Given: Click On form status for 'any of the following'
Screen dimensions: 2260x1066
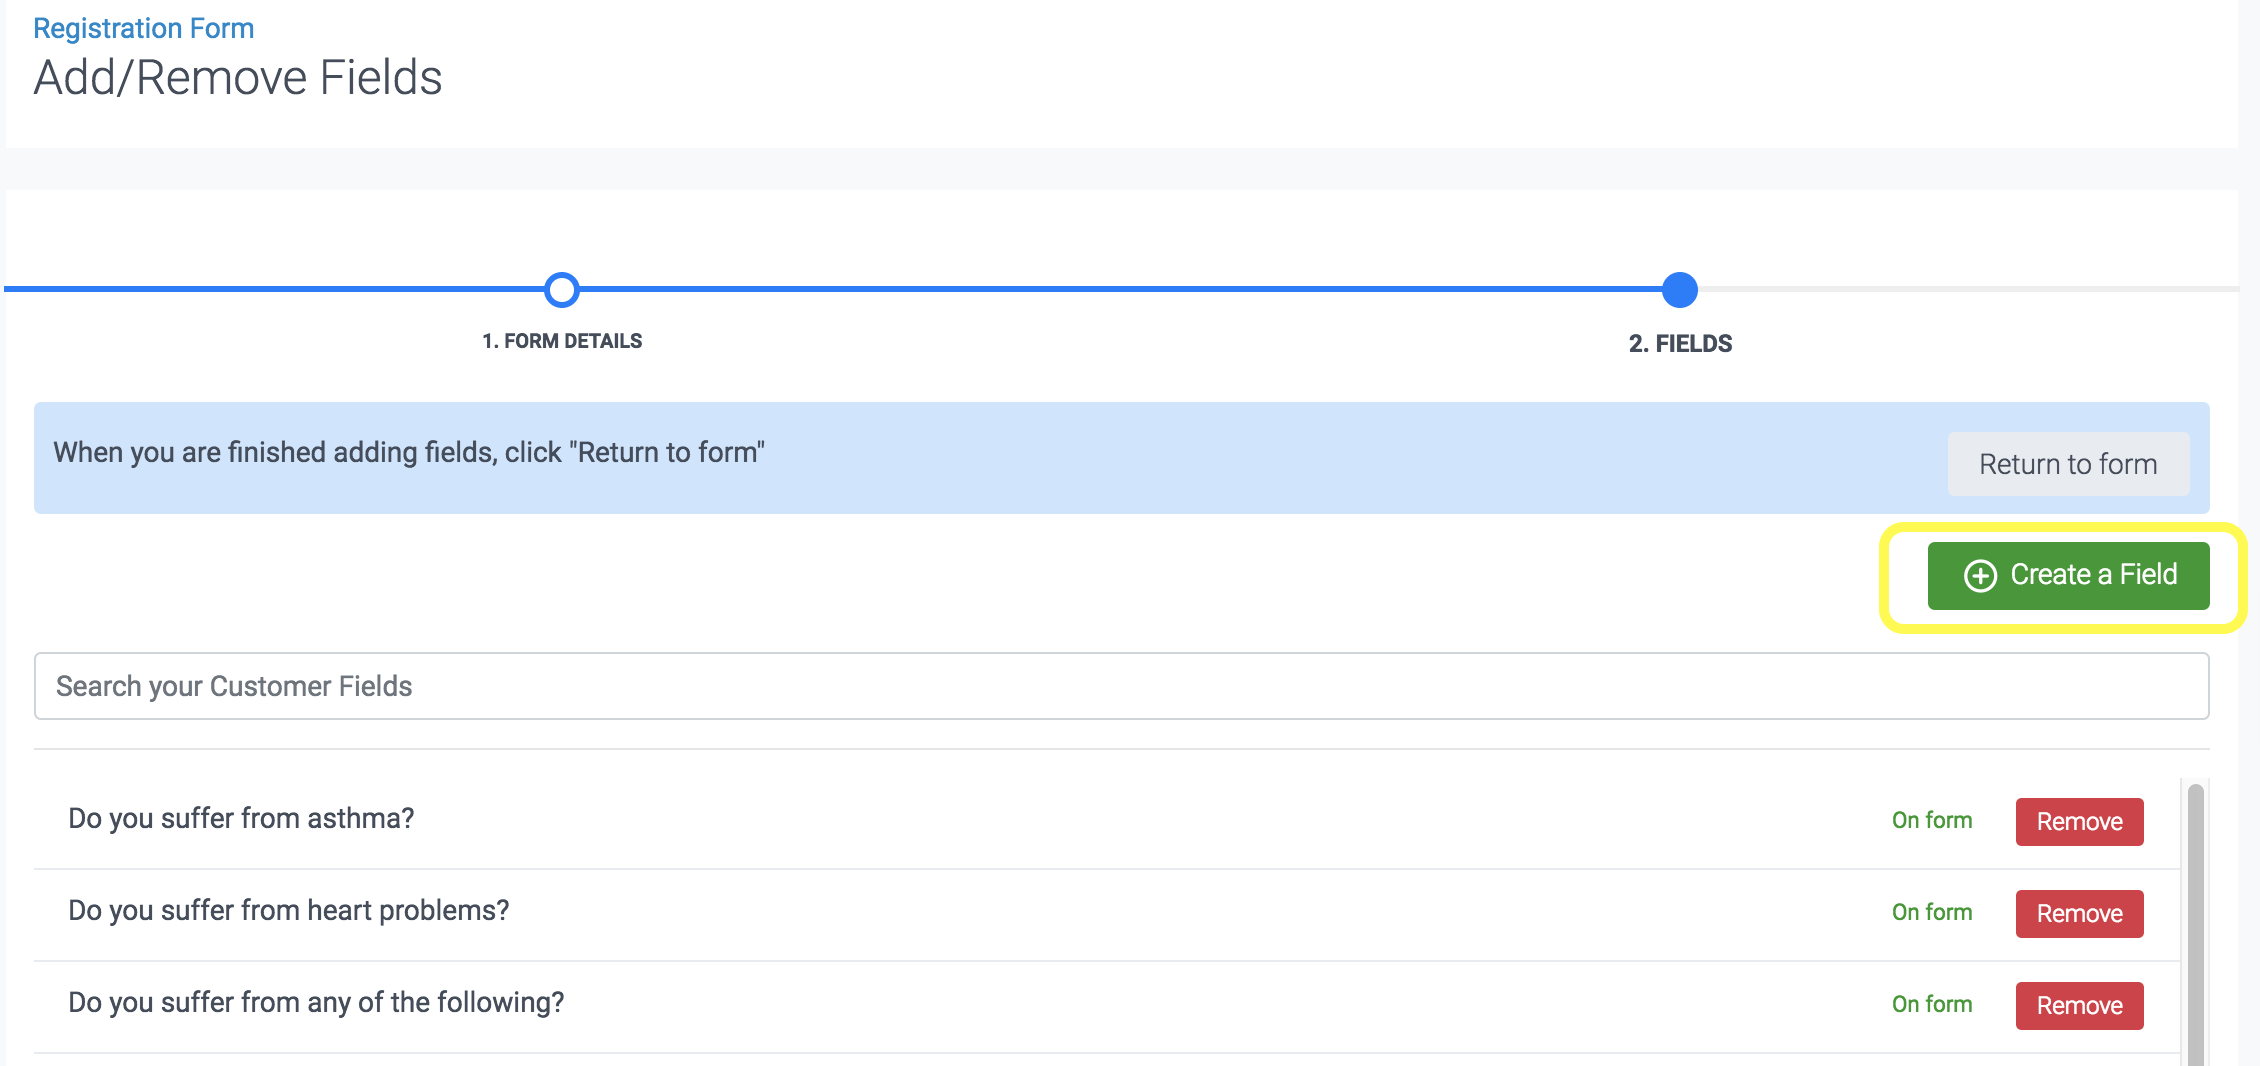Looking at the screenshot, I should [1931, 1004].
